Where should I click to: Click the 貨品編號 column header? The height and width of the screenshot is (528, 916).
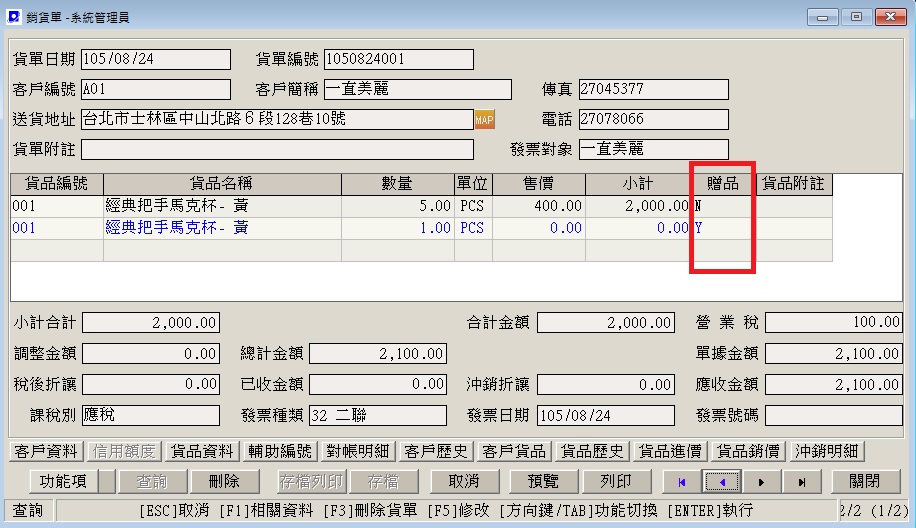(57, 184)
